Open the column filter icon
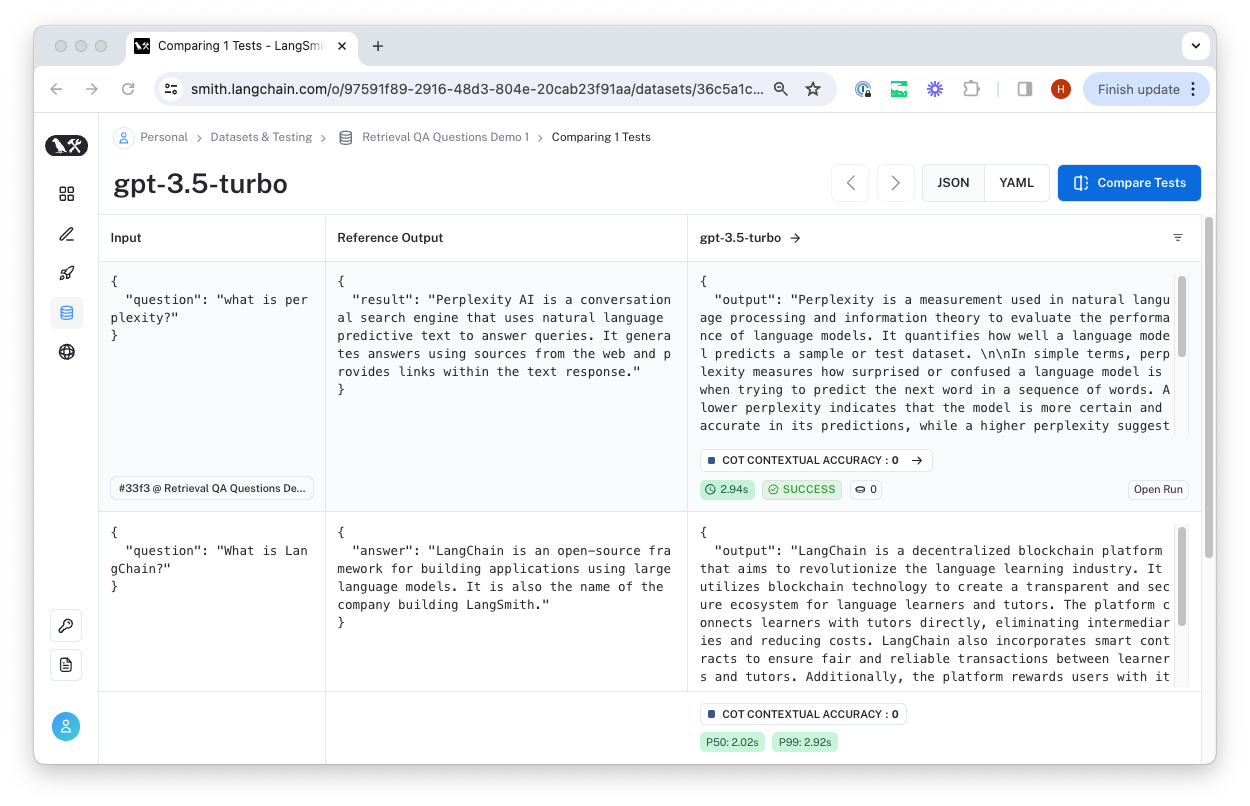This screenshot has width=1250, height=806. [1178, 238]
